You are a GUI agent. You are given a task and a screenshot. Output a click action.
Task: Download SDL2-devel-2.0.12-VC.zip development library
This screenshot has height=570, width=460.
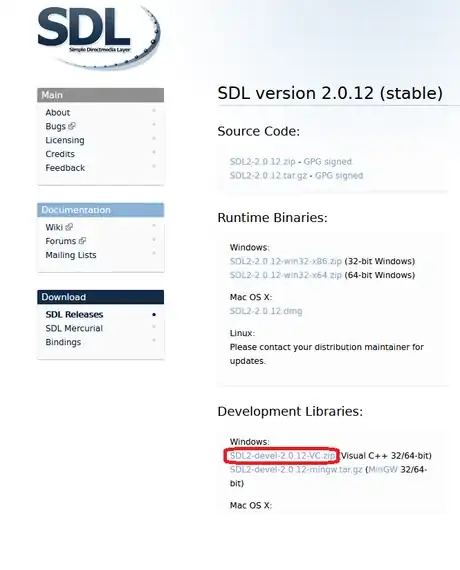[283, 455]
